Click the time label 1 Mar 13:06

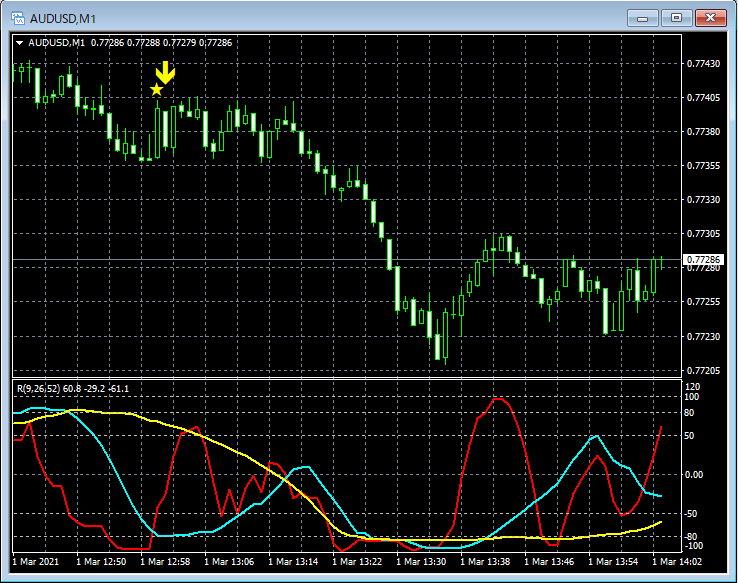tap(229, 562)
